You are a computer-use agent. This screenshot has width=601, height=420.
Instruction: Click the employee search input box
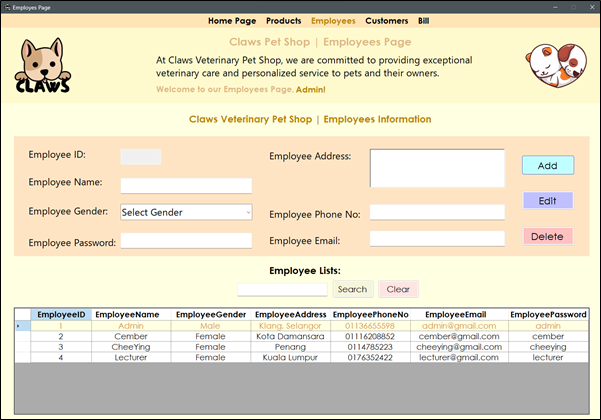tap(282, 289)
